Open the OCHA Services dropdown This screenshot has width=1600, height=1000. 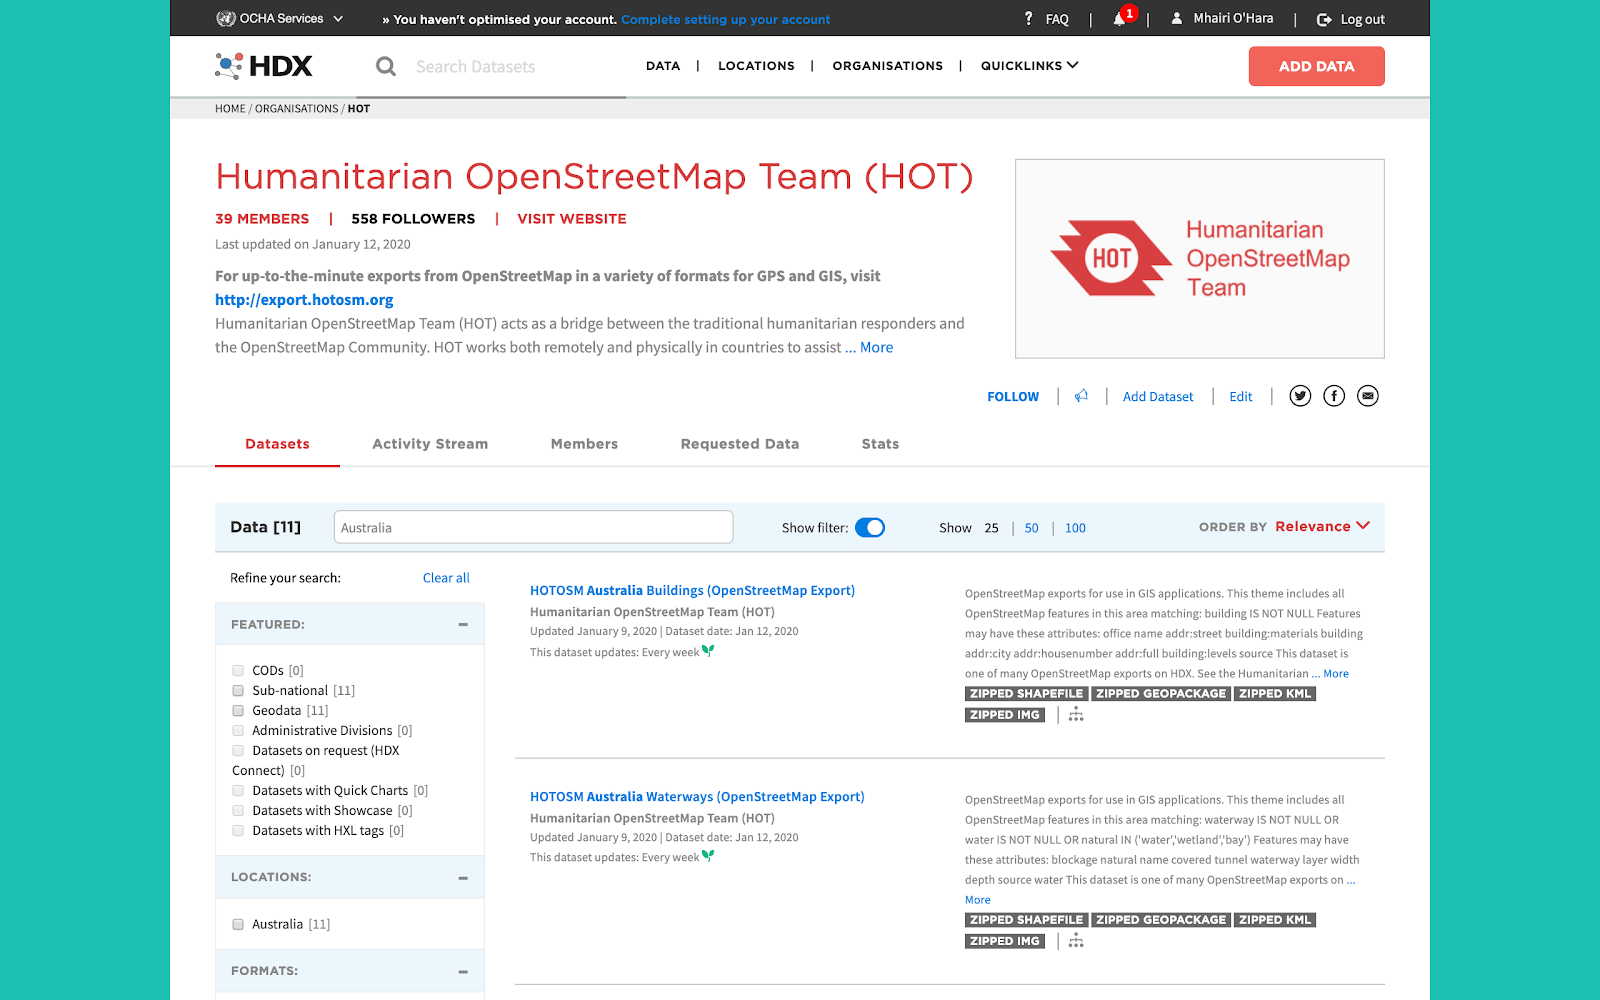pyautogui.click(x=280, y=17)
